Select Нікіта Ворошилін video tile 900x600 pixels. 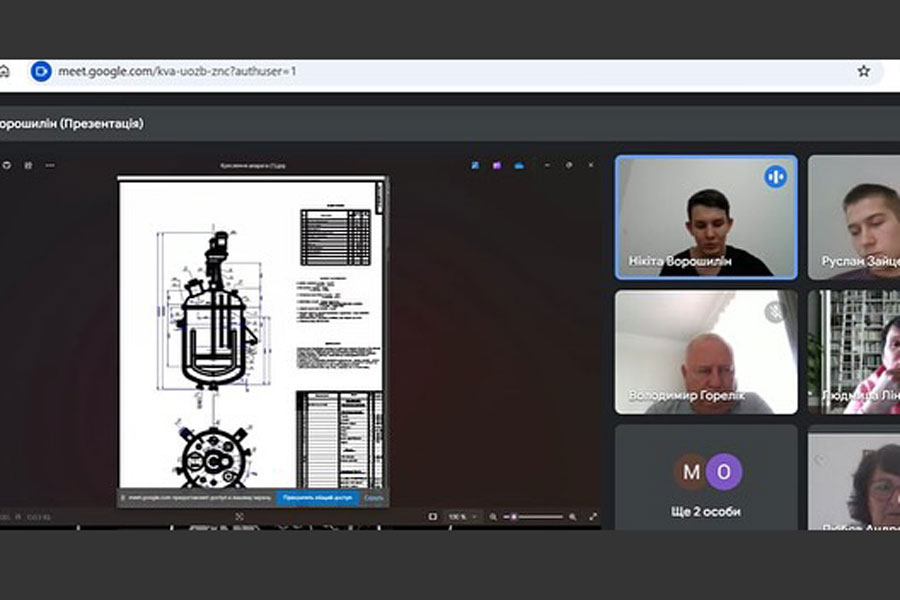[706, 217]
